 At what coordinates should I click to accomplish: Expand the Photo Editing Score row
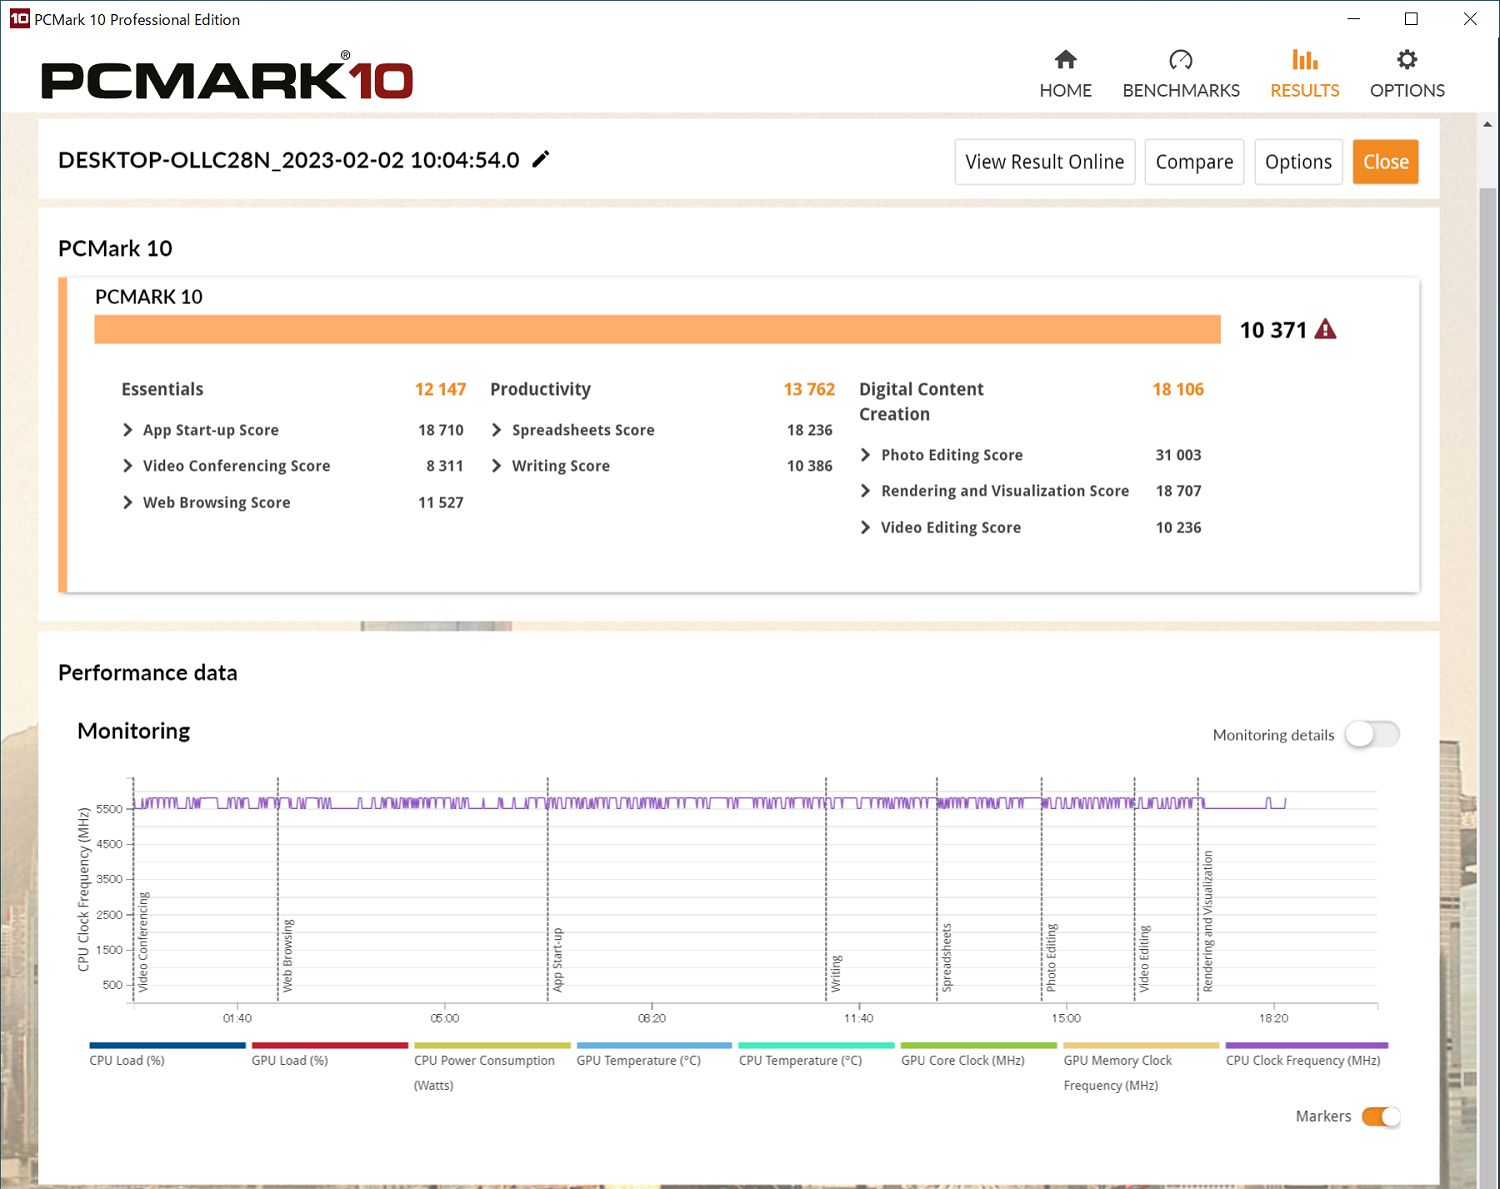865,455
